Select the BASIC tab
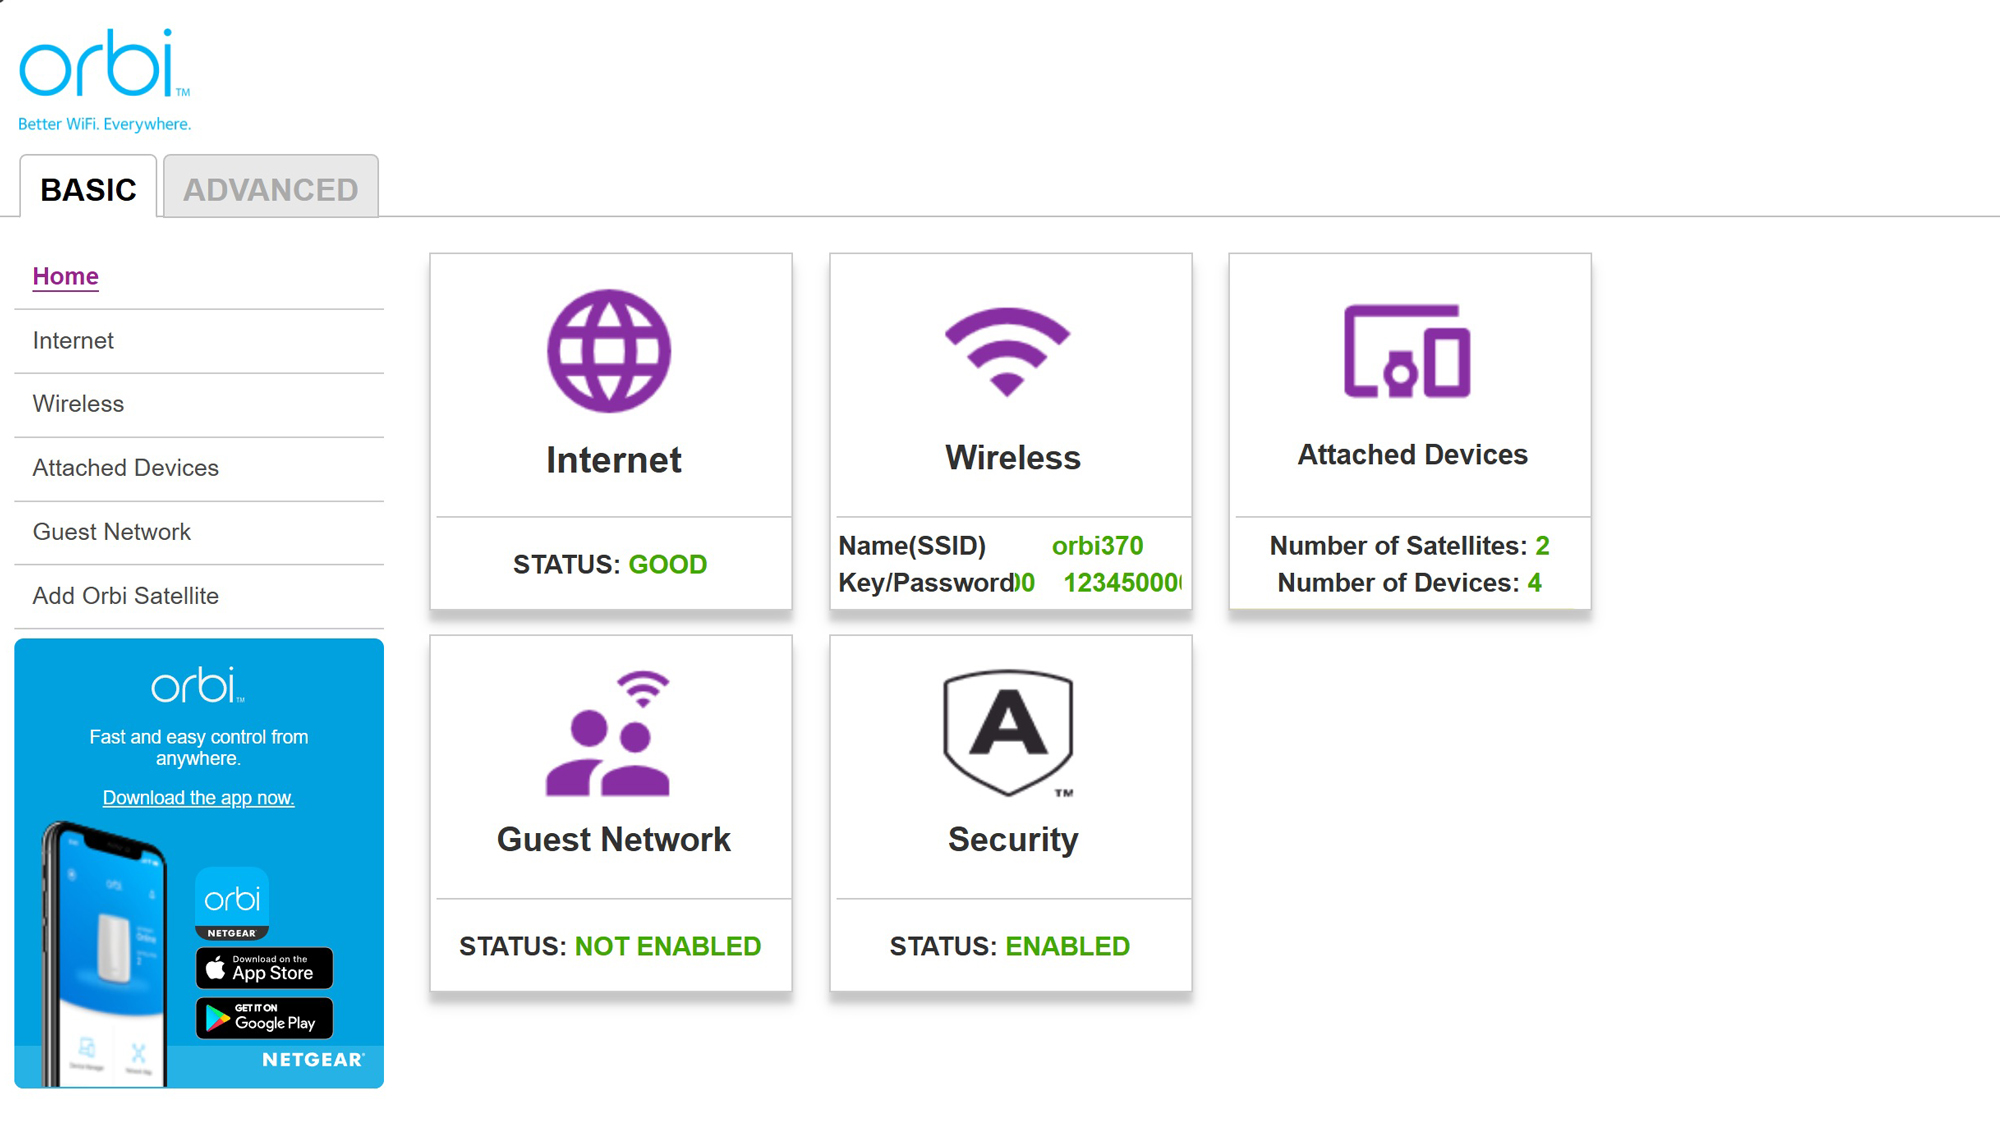The width and height of the screenshot is (2000, 1125). click(88, 187)
